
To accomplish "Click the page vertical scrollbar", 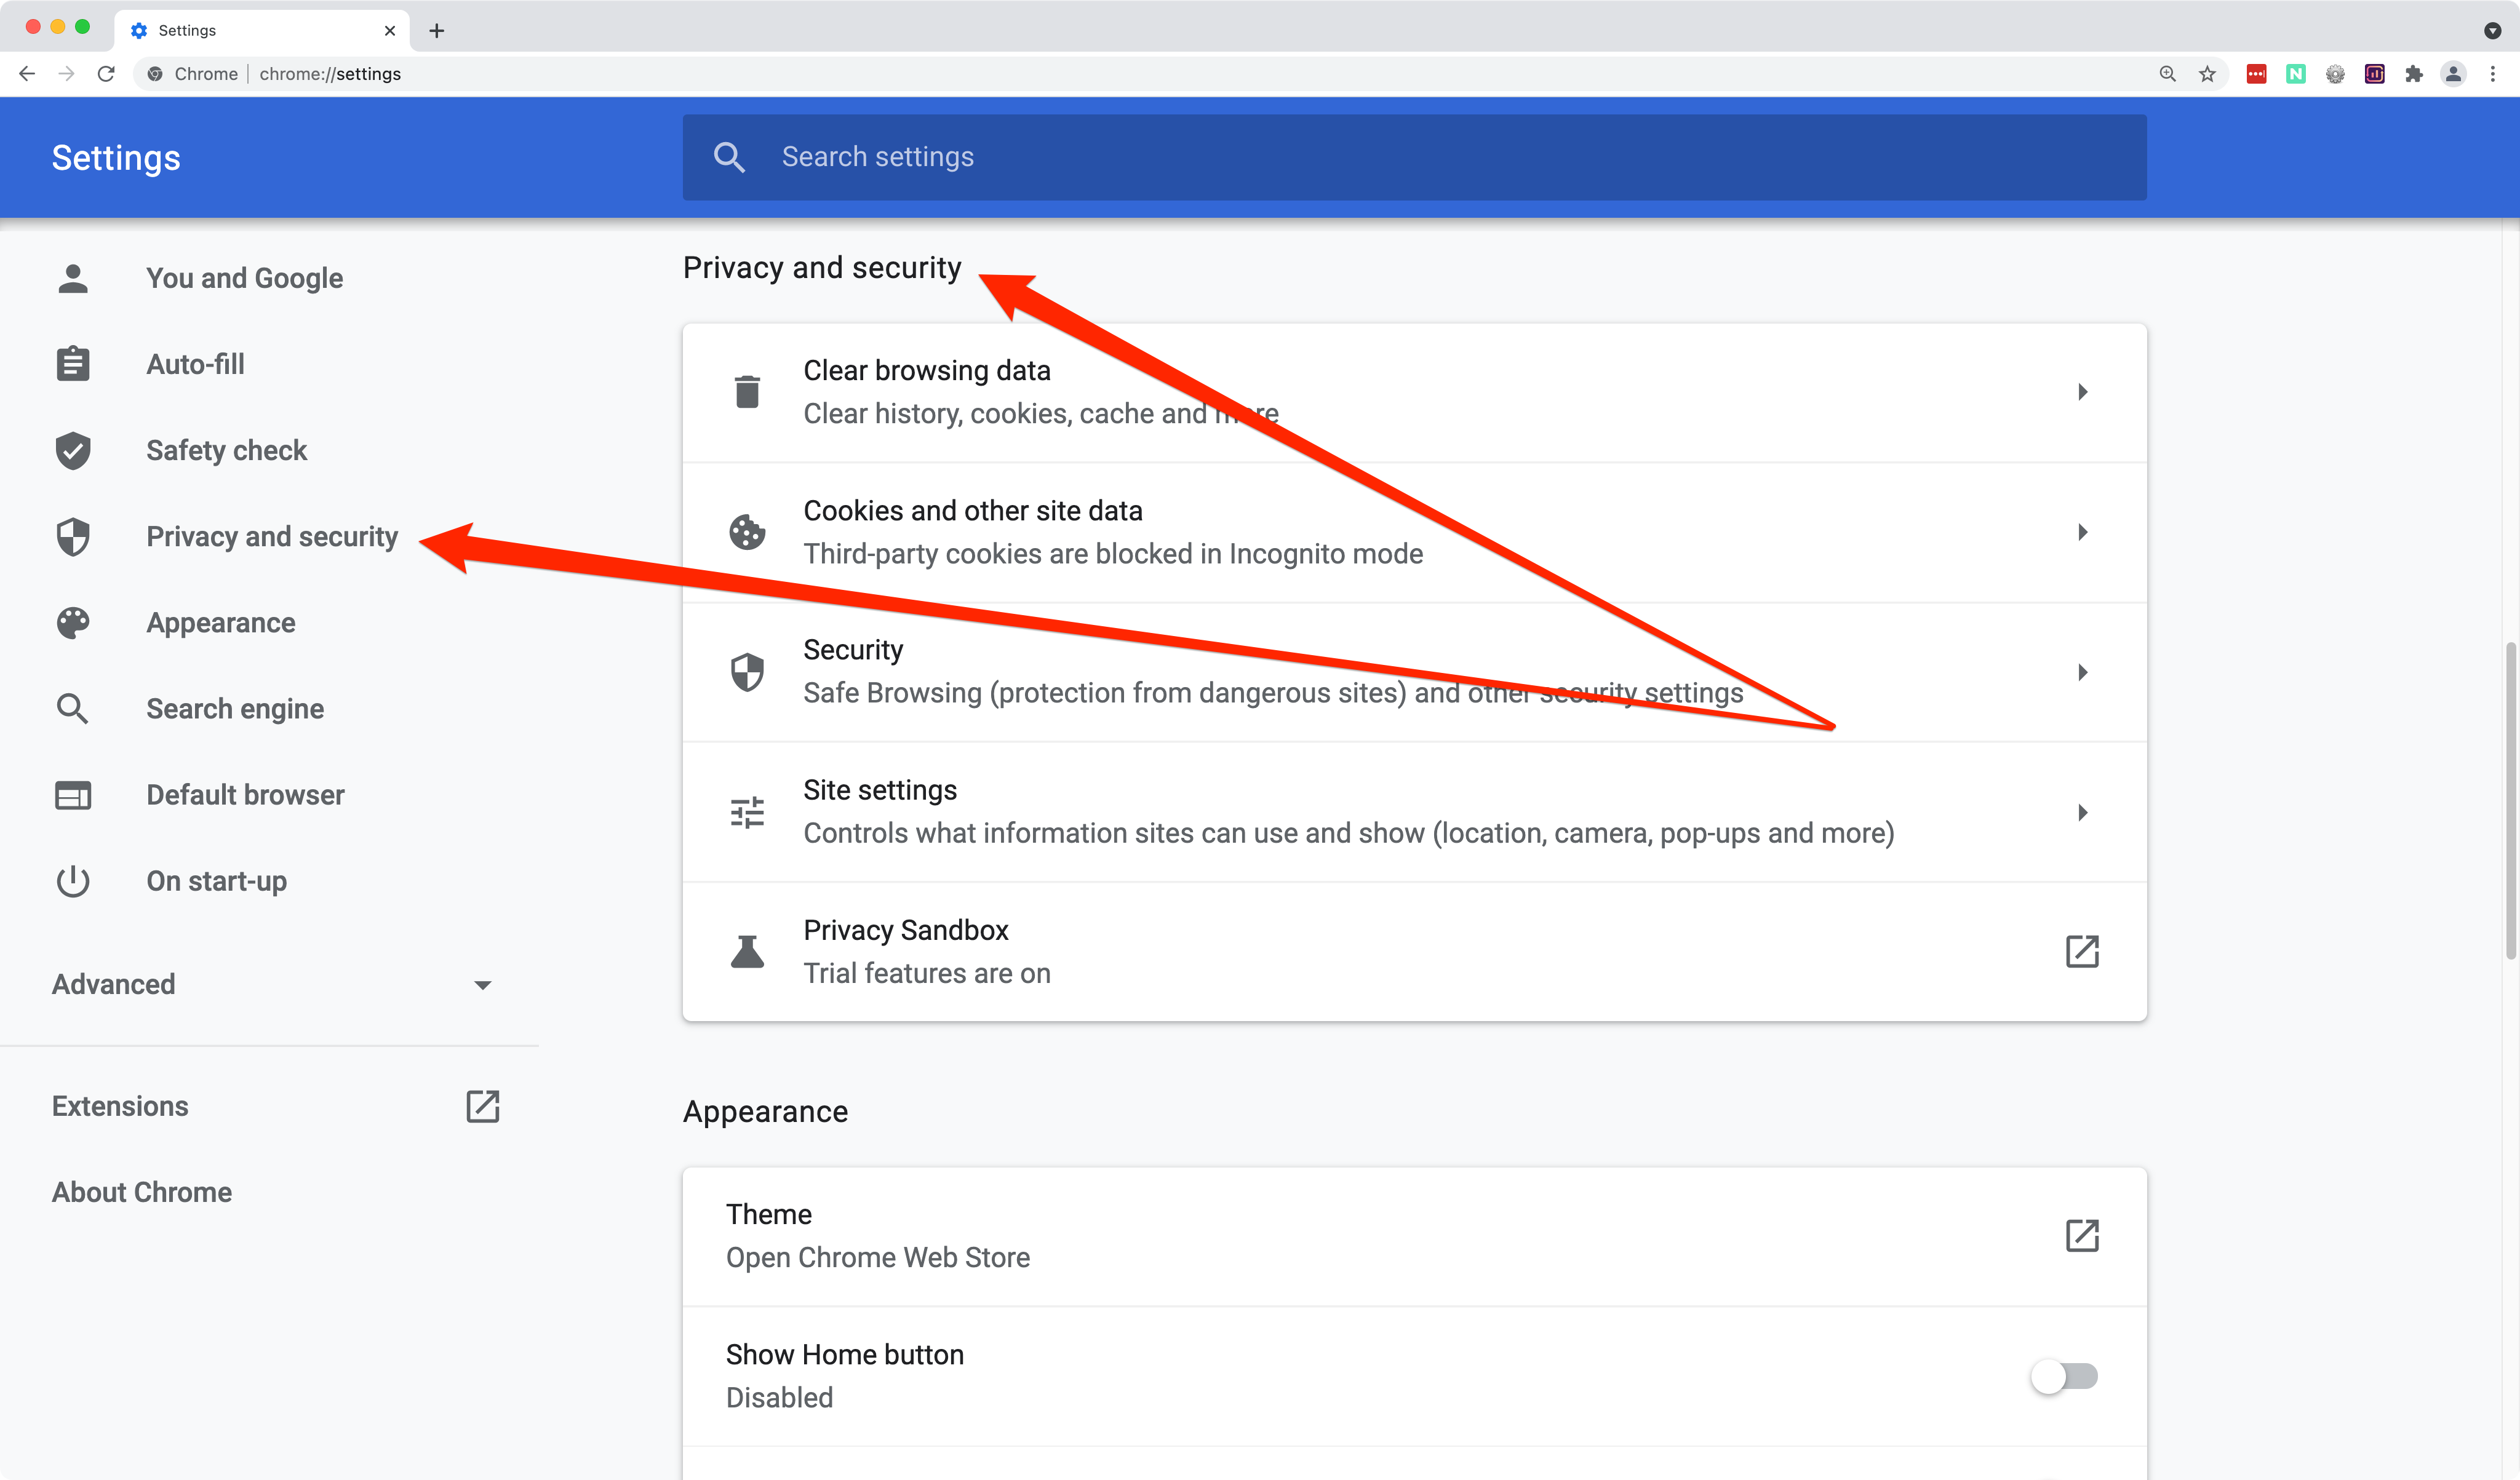I will (2510, 800).
